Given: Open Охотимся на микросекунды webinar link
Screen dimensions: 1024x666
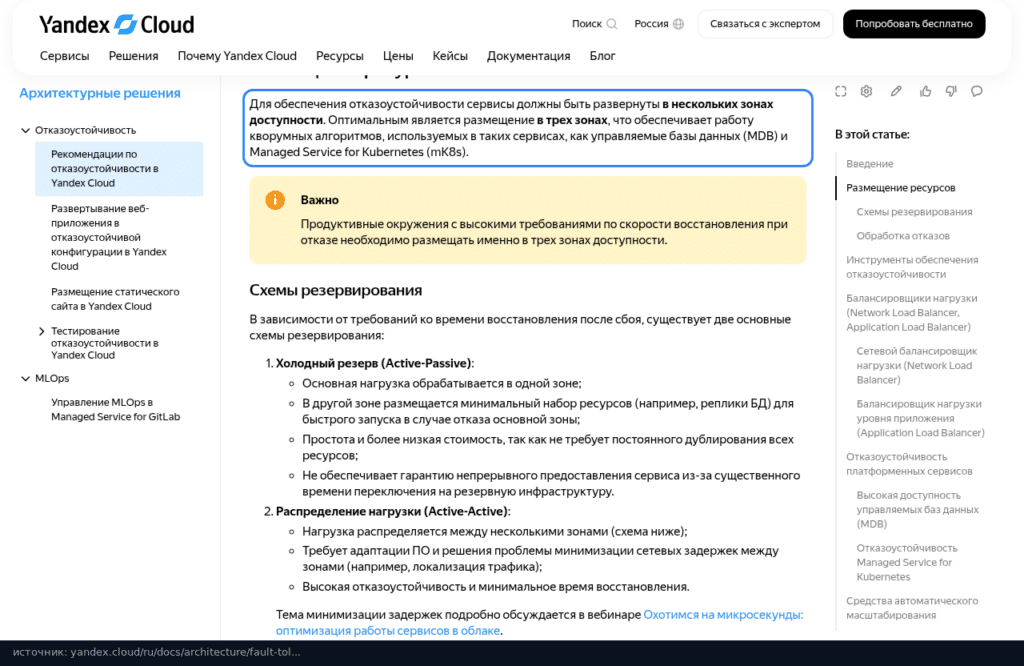Looking at the screenshot, I should (x=539, y=623).
